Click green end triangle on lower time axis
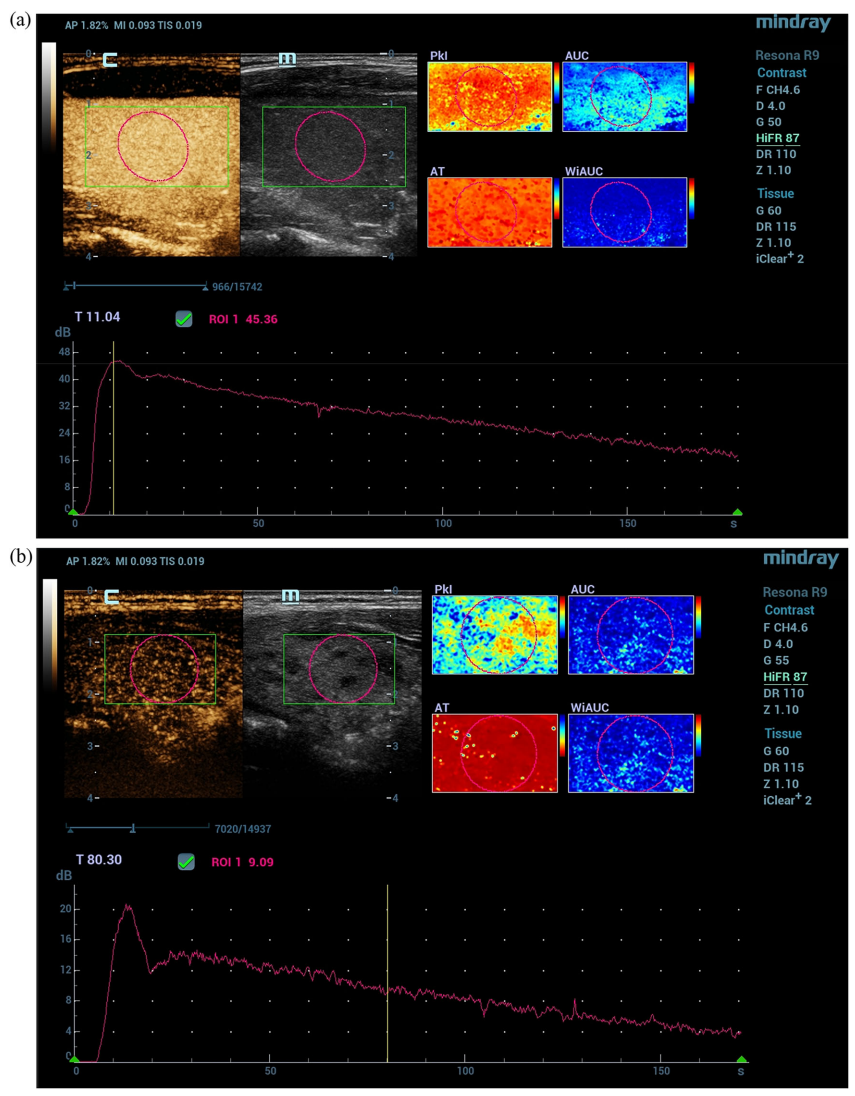Screen dimensions: 855x1096 [741, 1059]
